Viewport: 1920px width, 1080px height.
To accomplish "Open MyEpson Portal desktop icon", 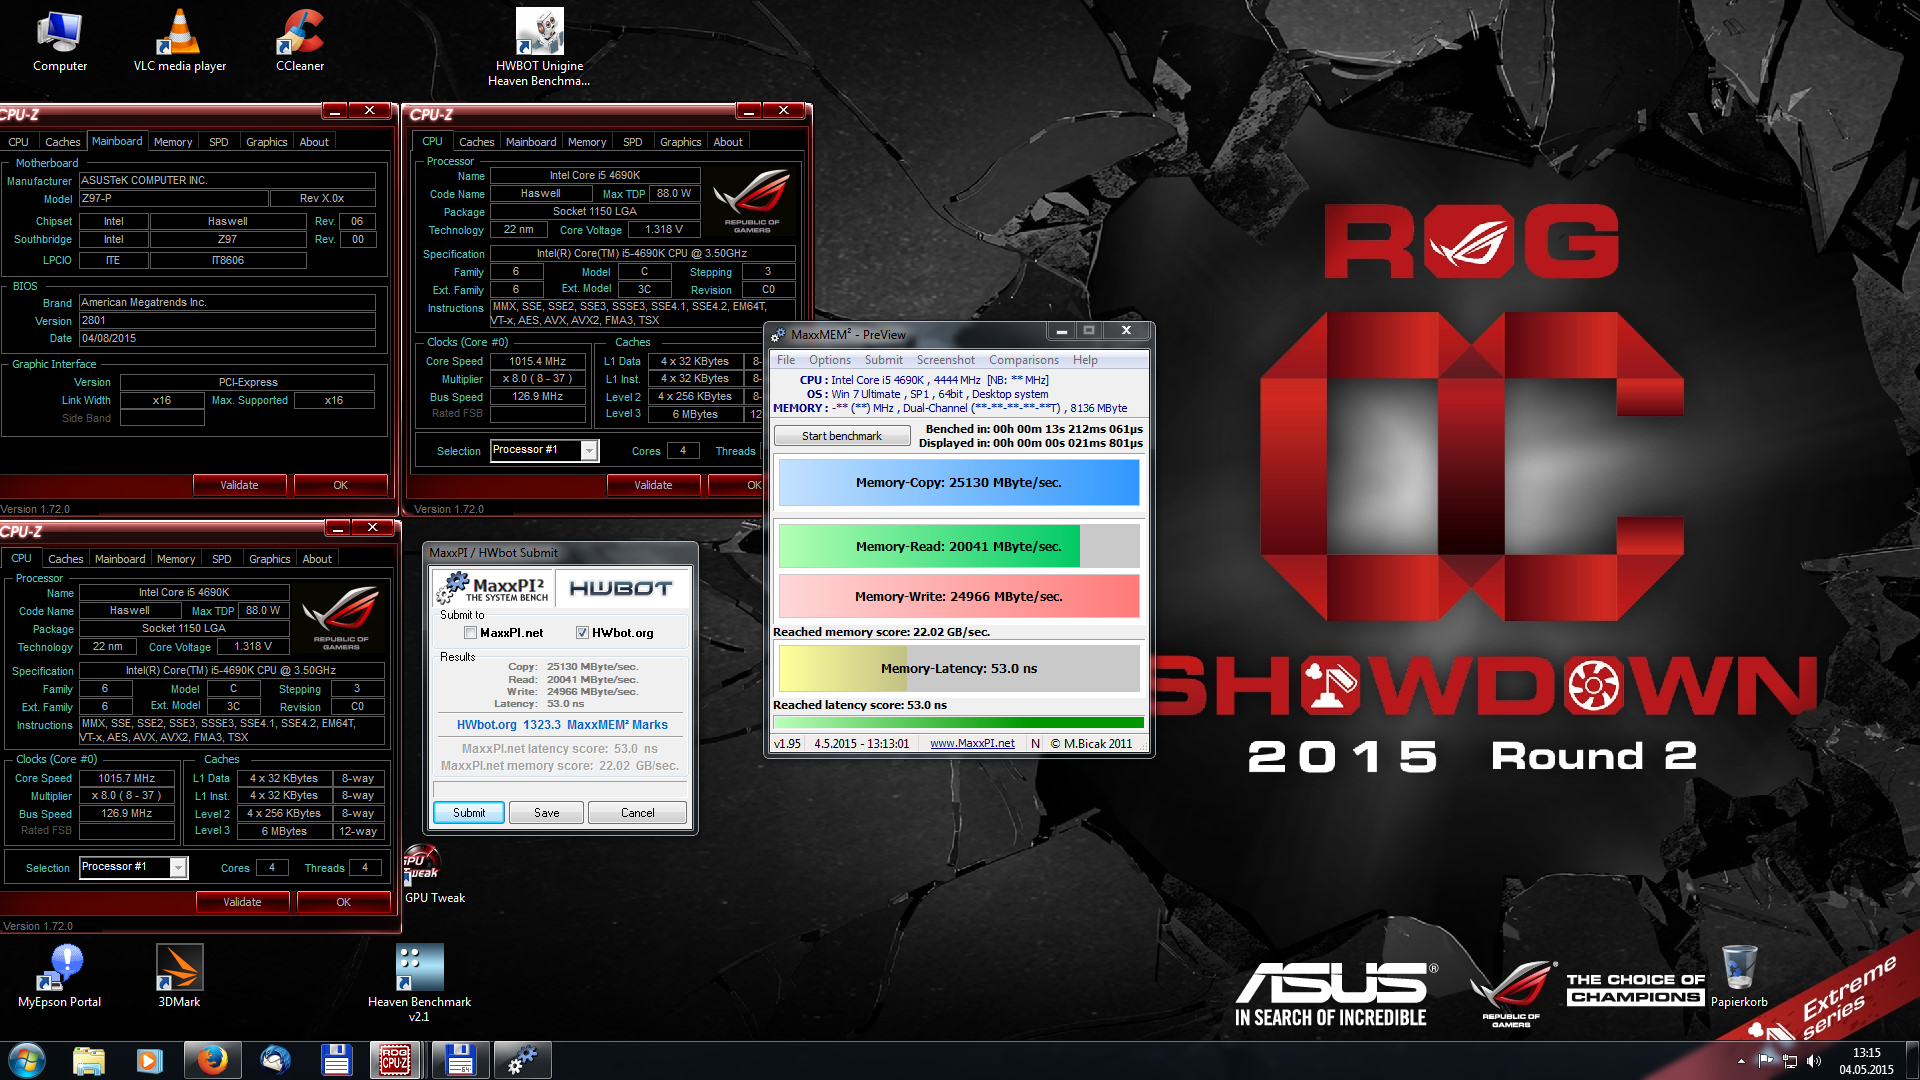I will click(60, 976).
